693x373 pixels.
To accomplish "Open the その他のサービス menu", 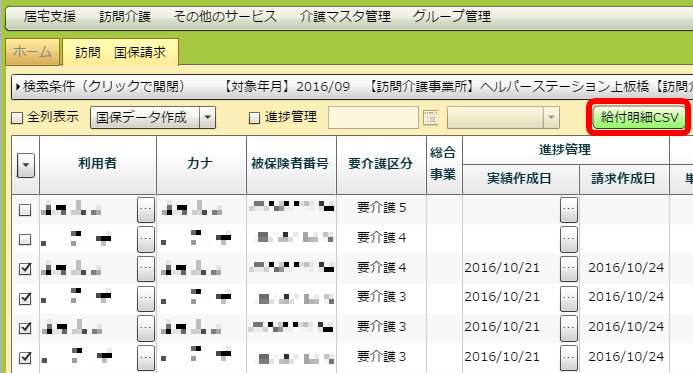I will click(225, 17).
